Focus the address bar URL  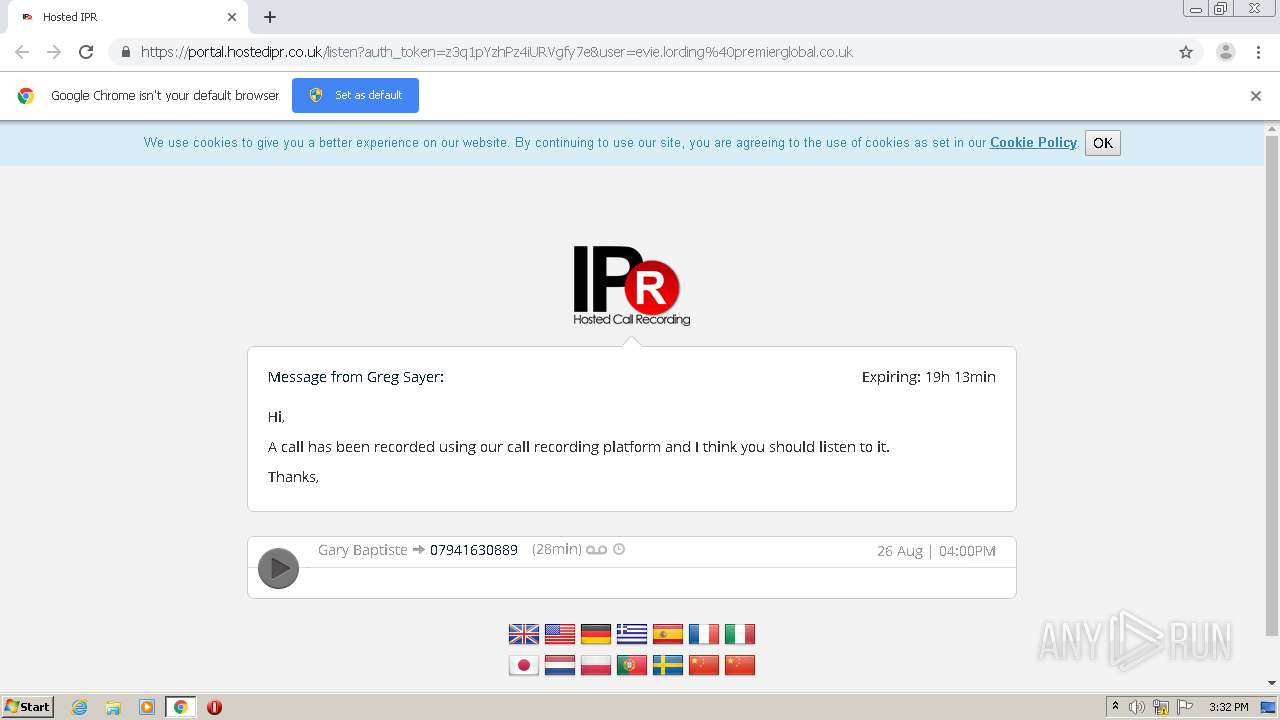[x=496, y=52]
